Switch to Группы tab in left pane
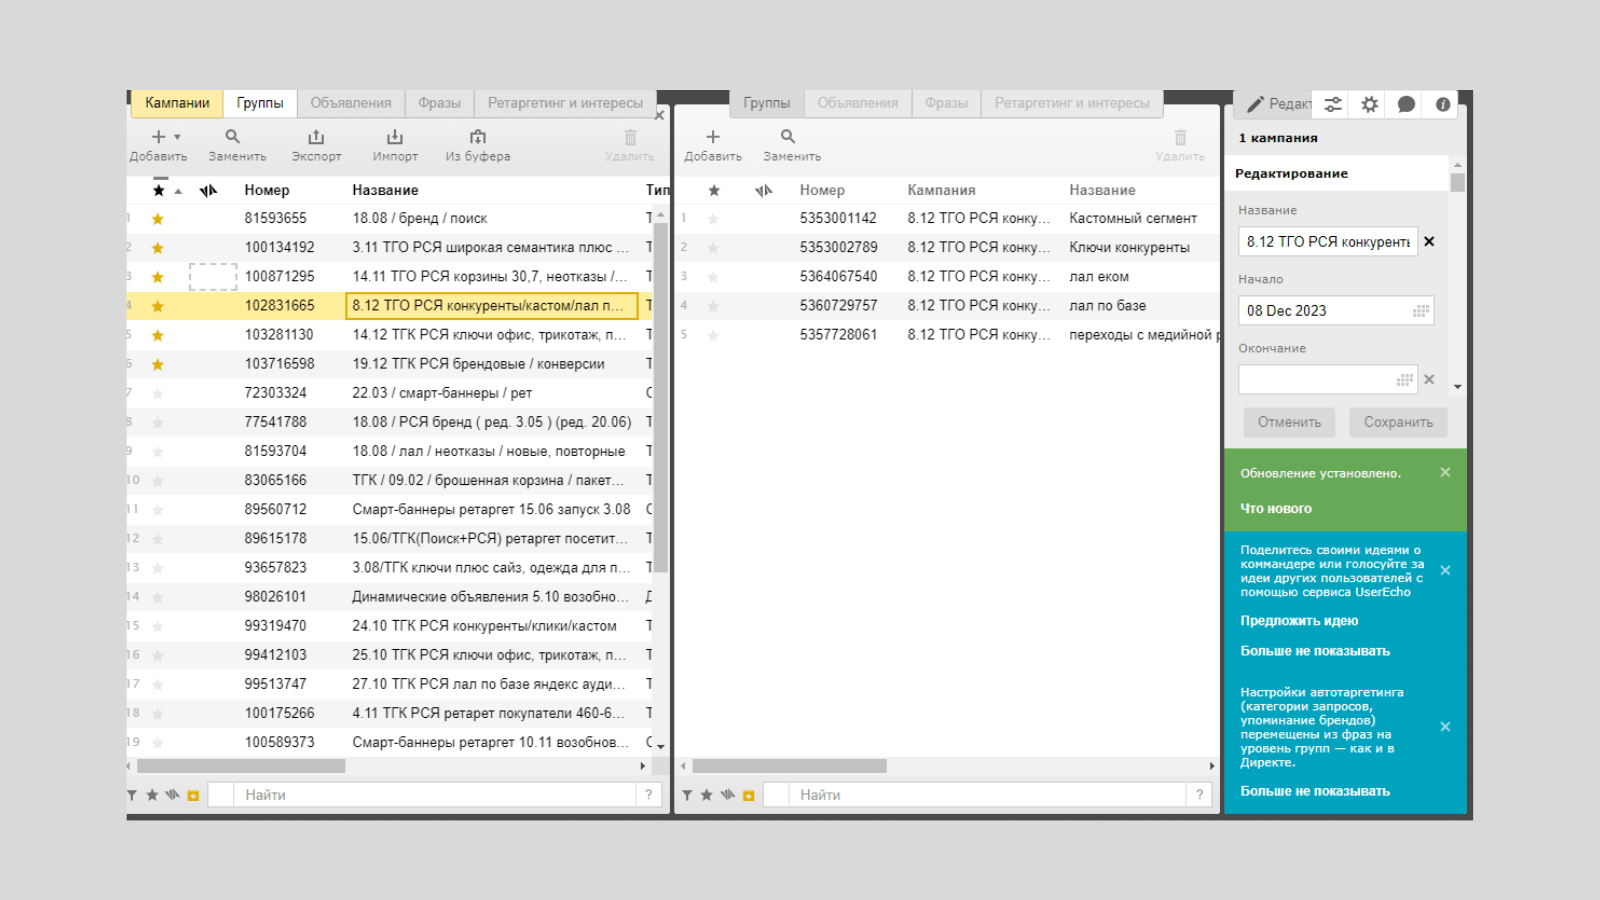 coord(260,103)
